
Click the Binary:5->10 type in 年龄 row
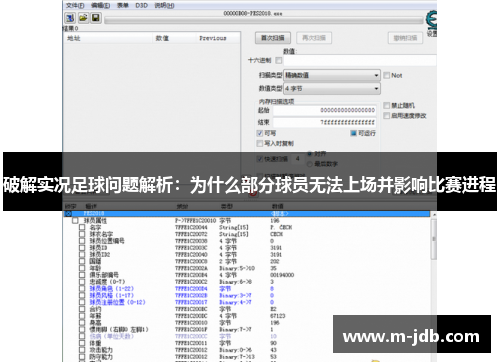(x=237, y=268)
